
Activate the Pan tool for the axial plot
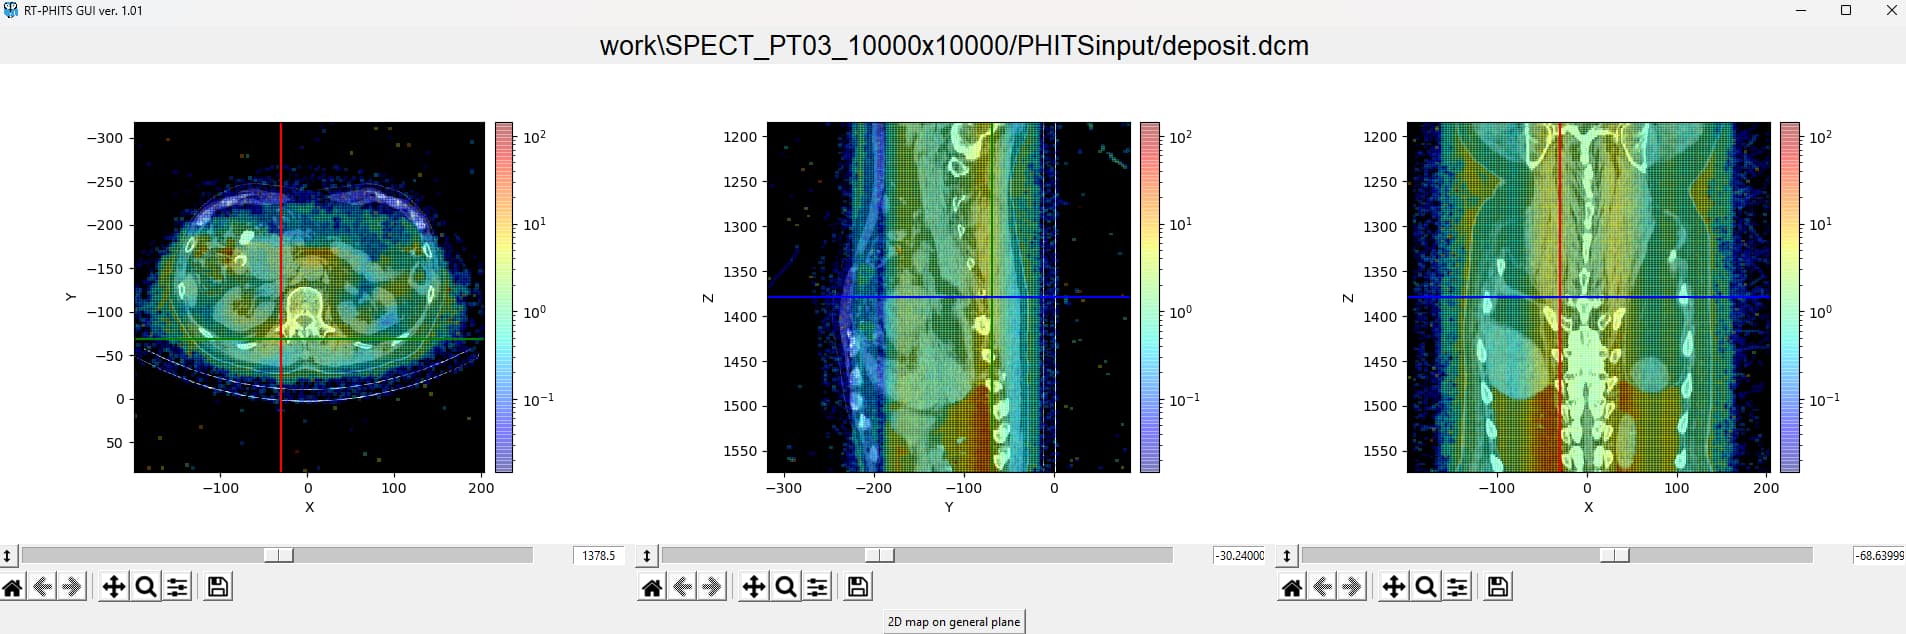pyautogui.click(x=114, y=587)
